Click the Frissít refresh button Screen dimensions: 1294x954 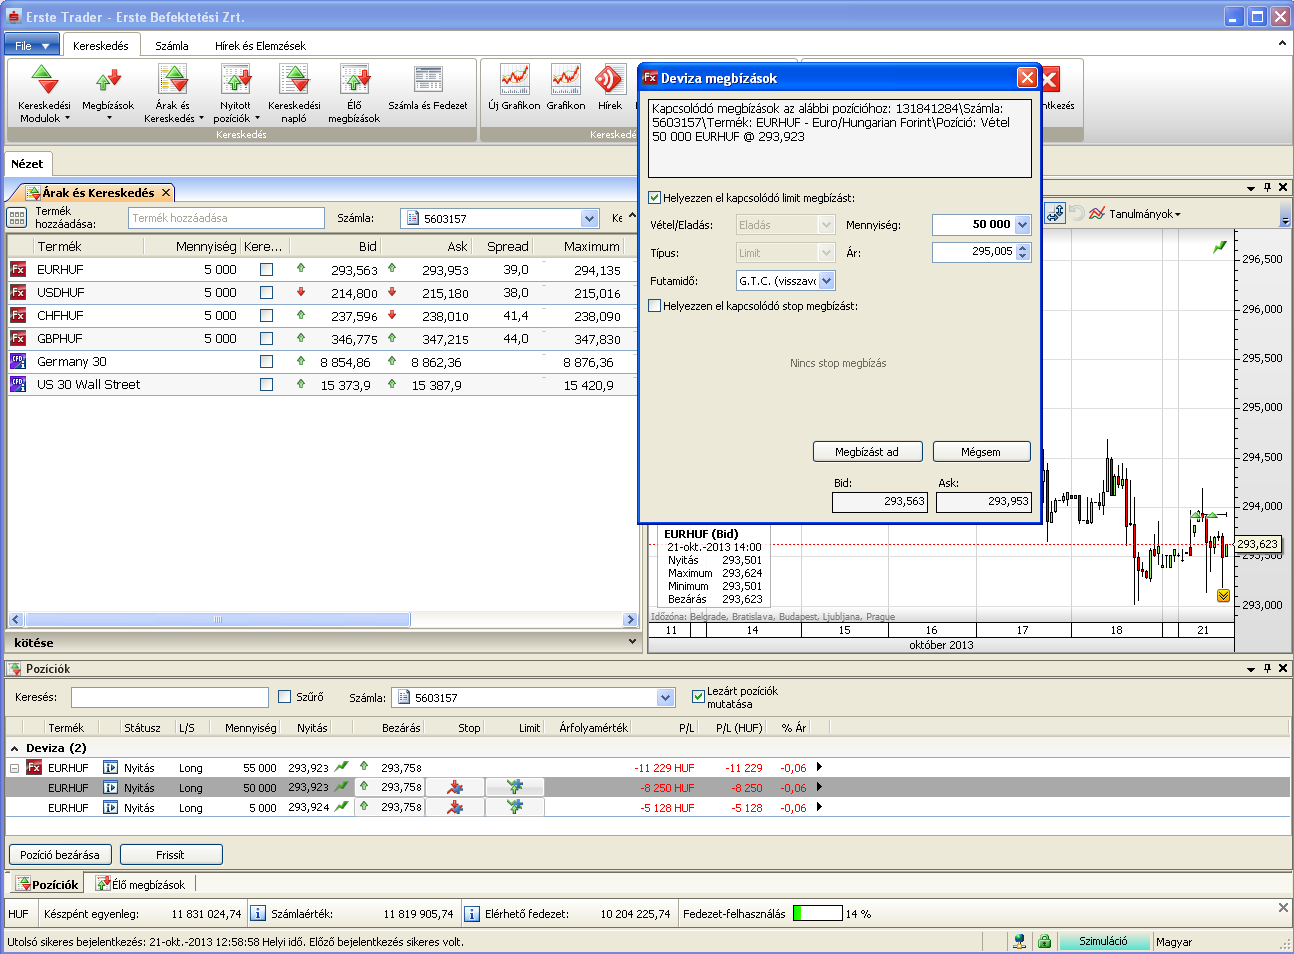(x=171, y=855)
